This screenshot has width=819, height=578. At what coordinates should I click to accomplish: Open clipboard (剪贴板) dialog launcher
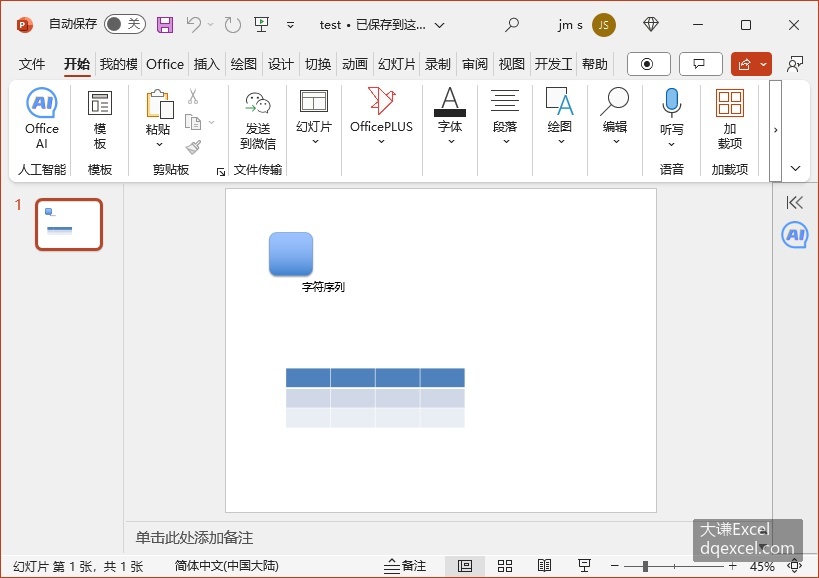coord(221,172)
